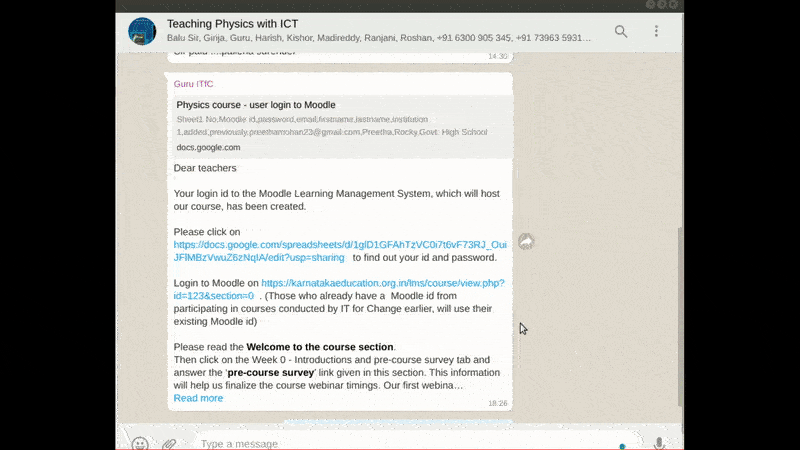
Task: Search within the chat using magnifier icon
Action: tap(621, 32)
